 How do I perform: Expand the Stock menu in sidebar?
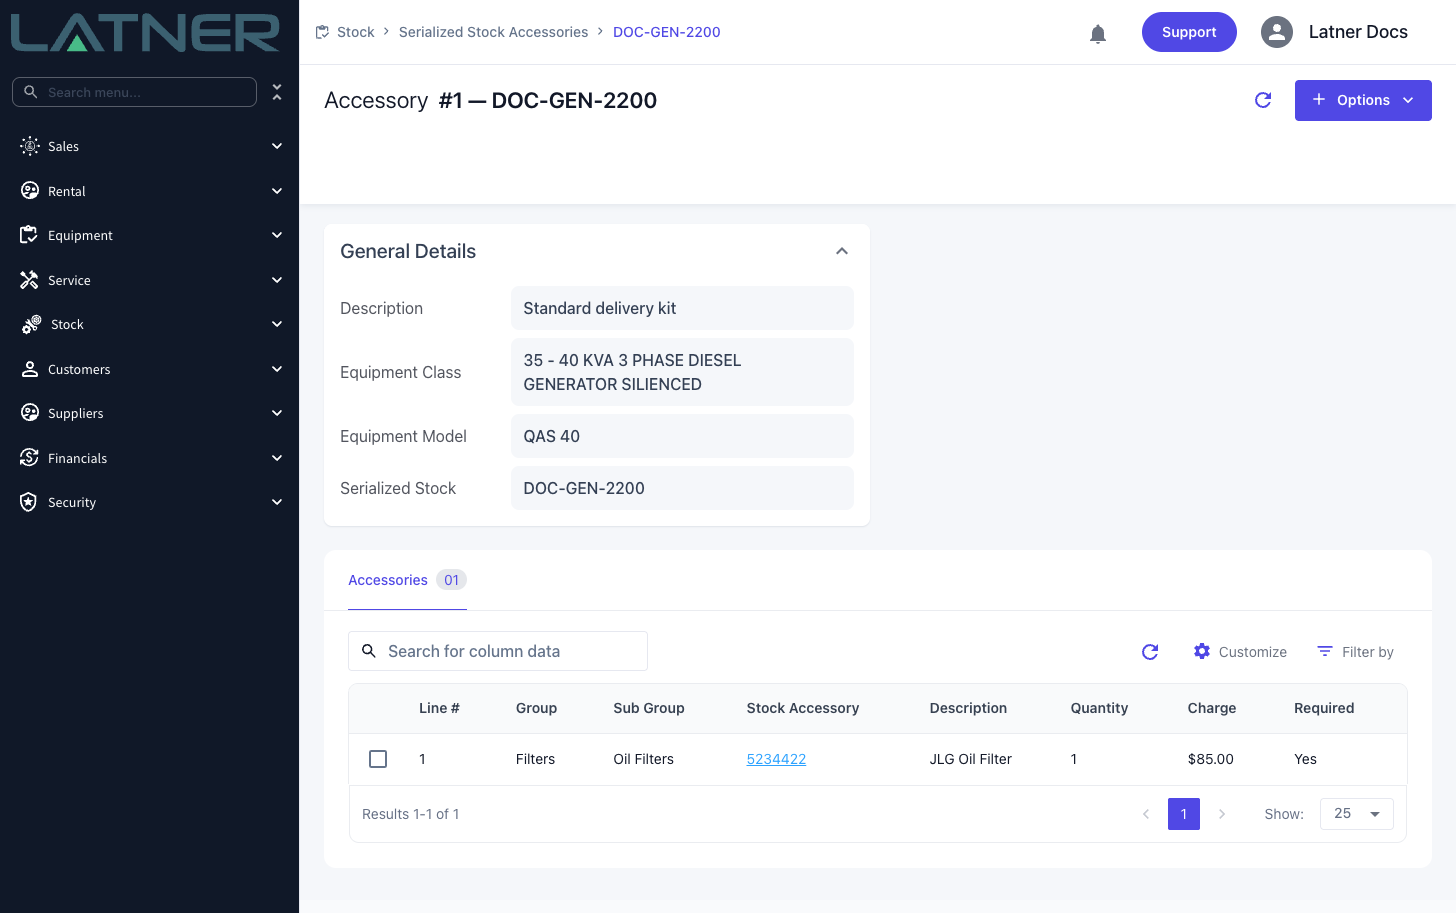click(x=150, y=324)
